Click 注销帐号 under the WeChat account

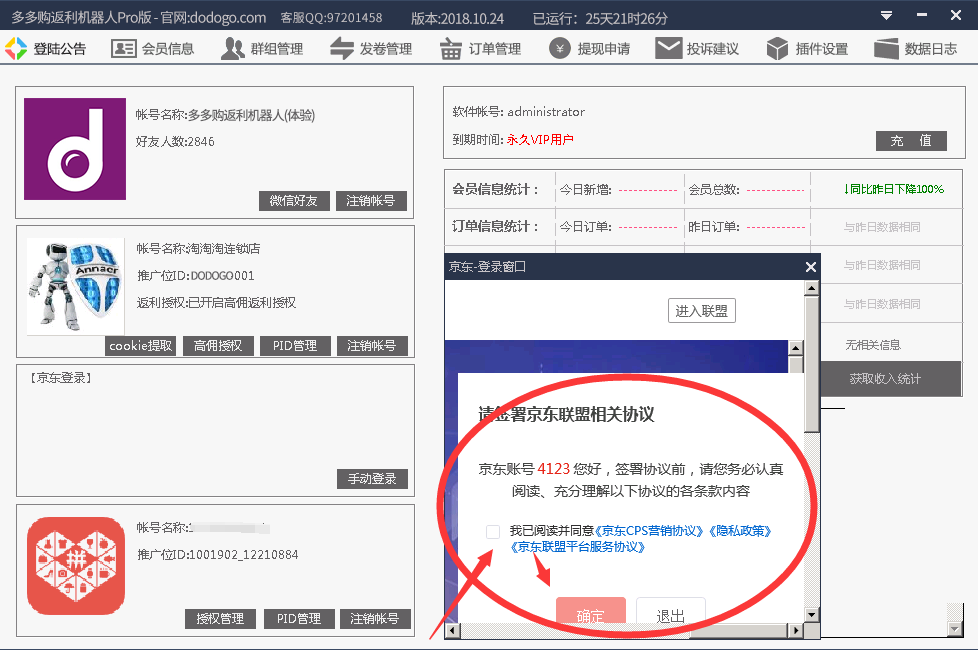pos(371,201)
